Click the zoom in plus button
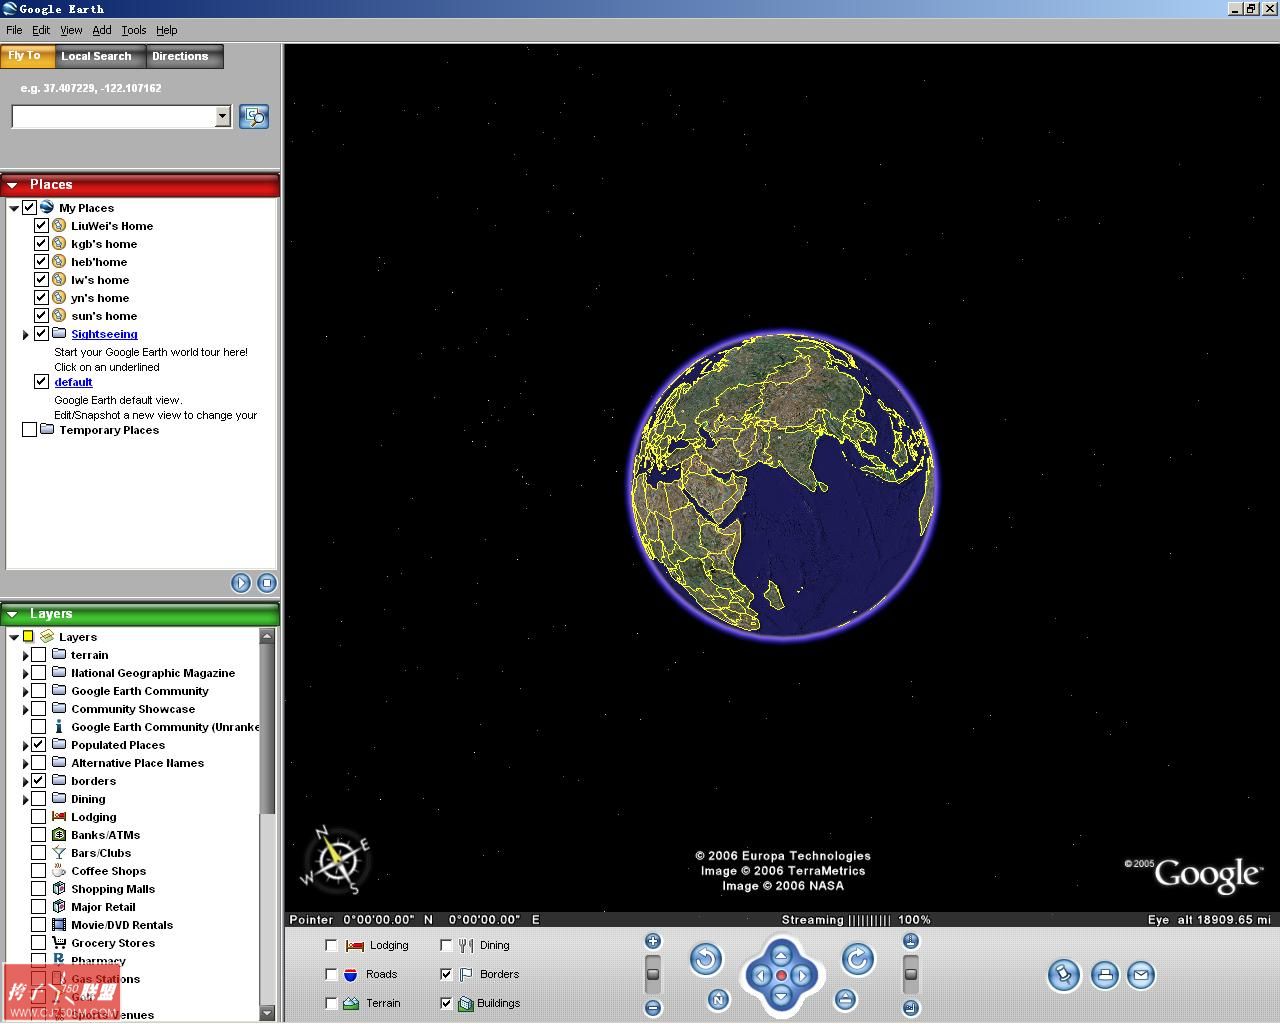This screenshot has width=1280, height=1024. 653,941
